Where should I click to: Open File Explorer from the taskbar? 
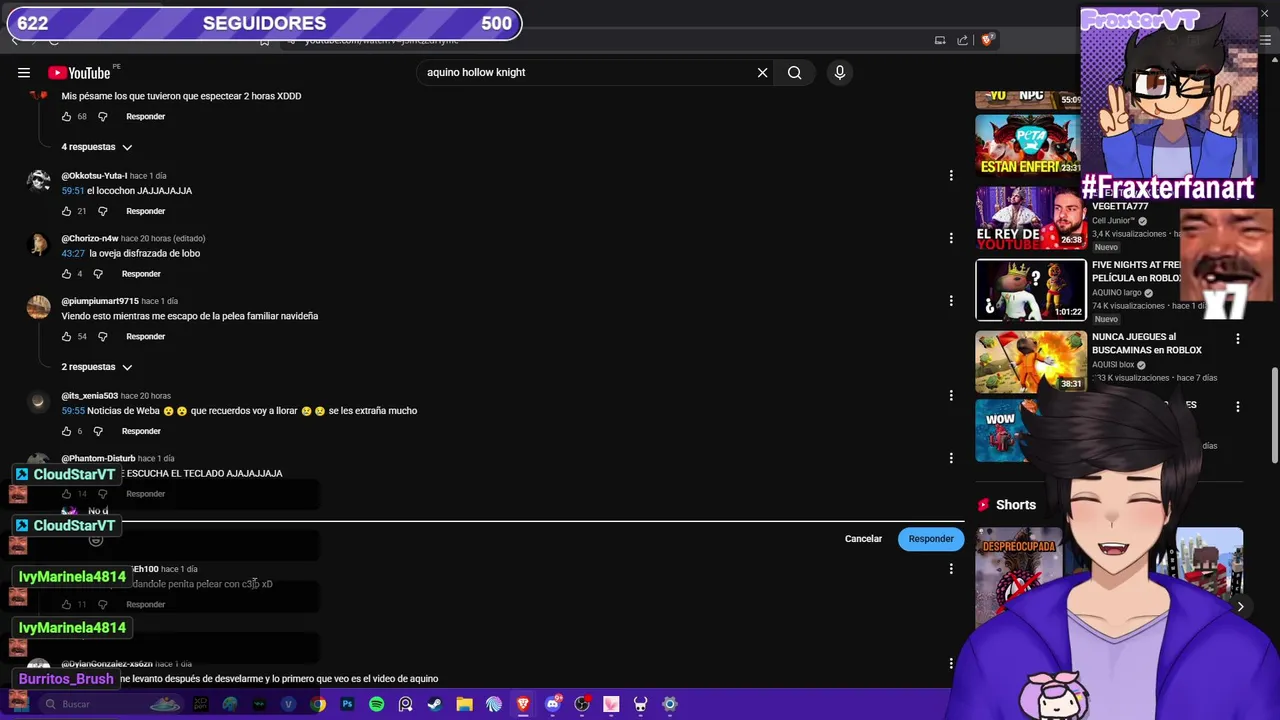[464, 704]
